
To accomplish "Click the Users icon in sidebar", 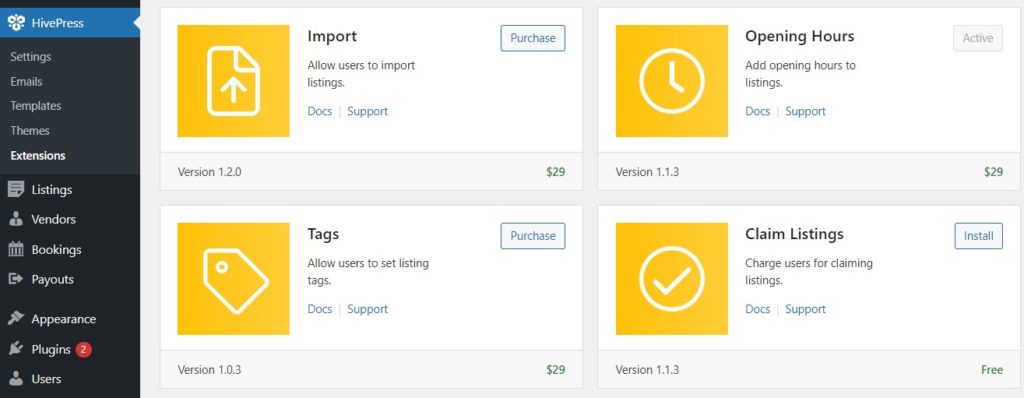I will pos(16,379).
